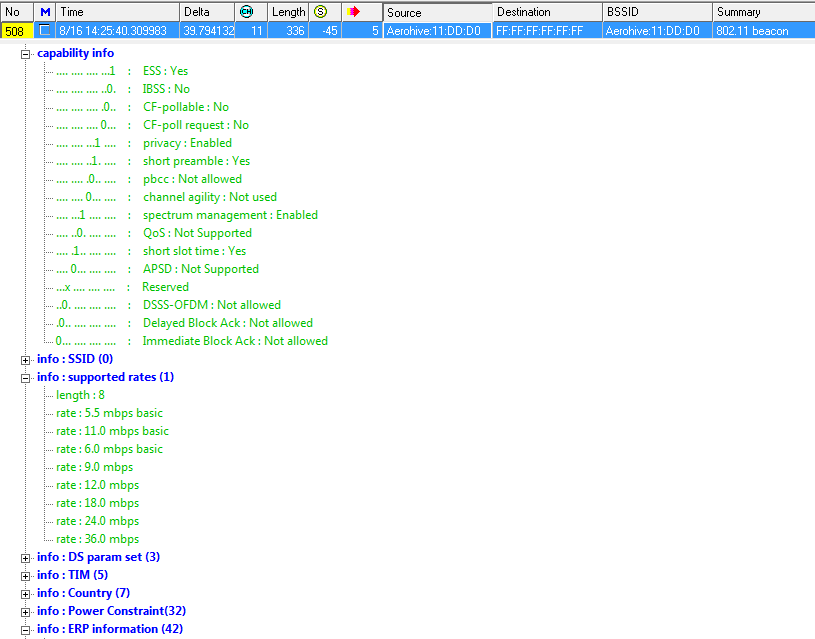Screen dimensions: 815x639
Task: Collapse the capability info tree node
Action: click(26, 54)
